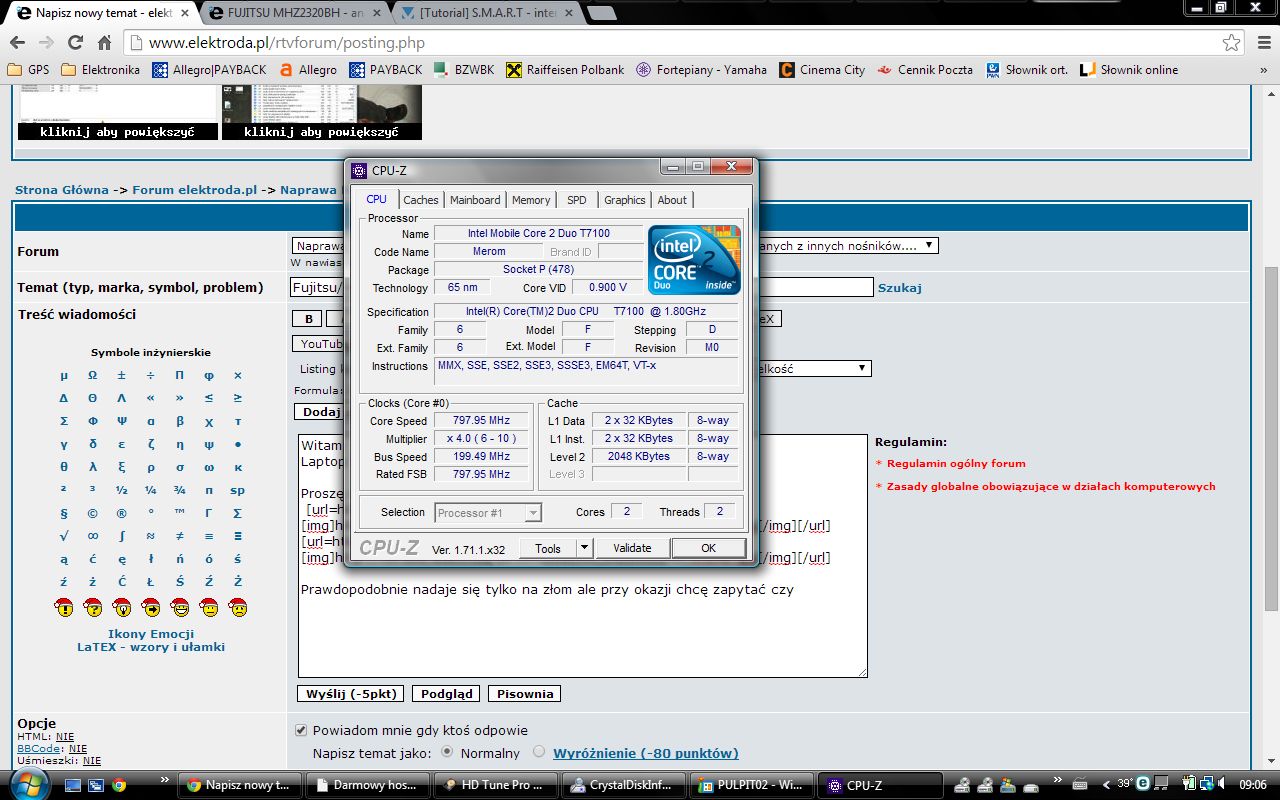The width and height of the screenshot is (1280, 800).
Task: Insert the copyright symbol
Action: [x=93, y=513]
